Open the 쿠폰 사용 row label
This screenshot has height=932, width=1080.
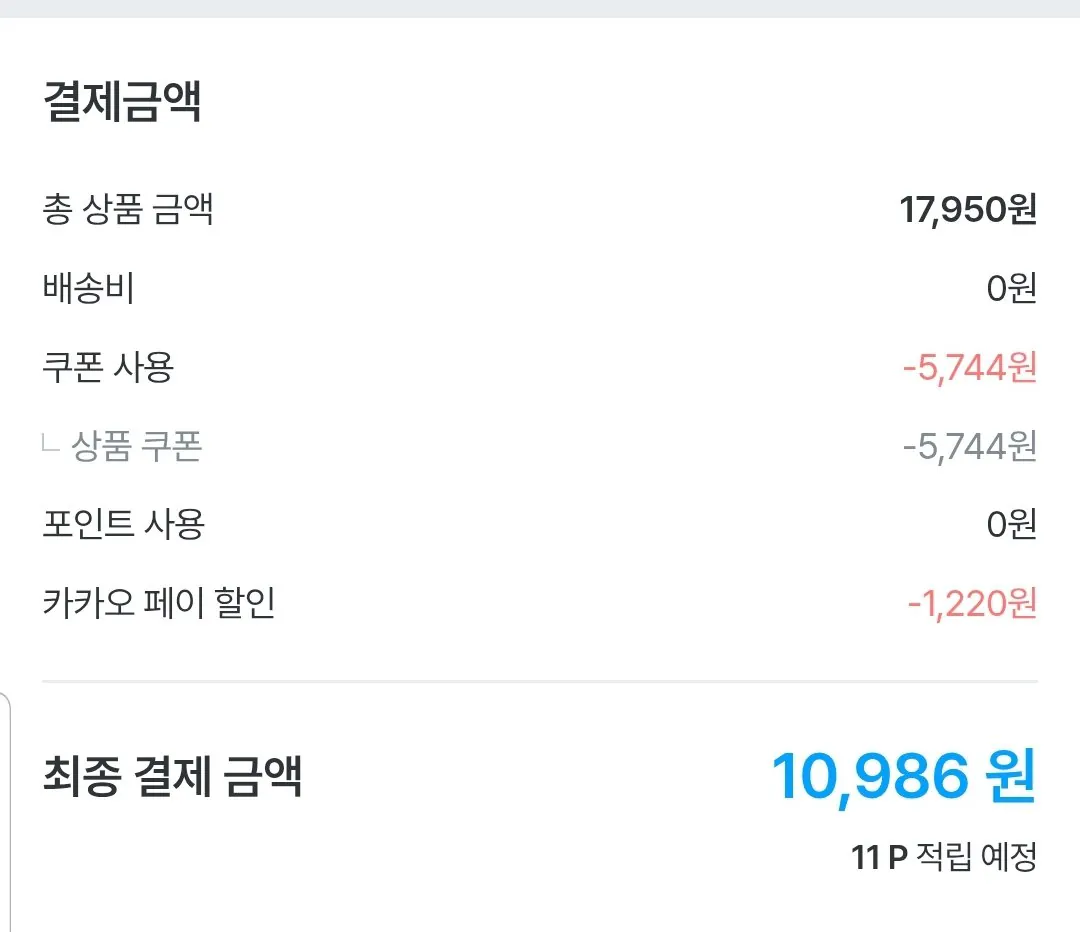tap(108, 367)
